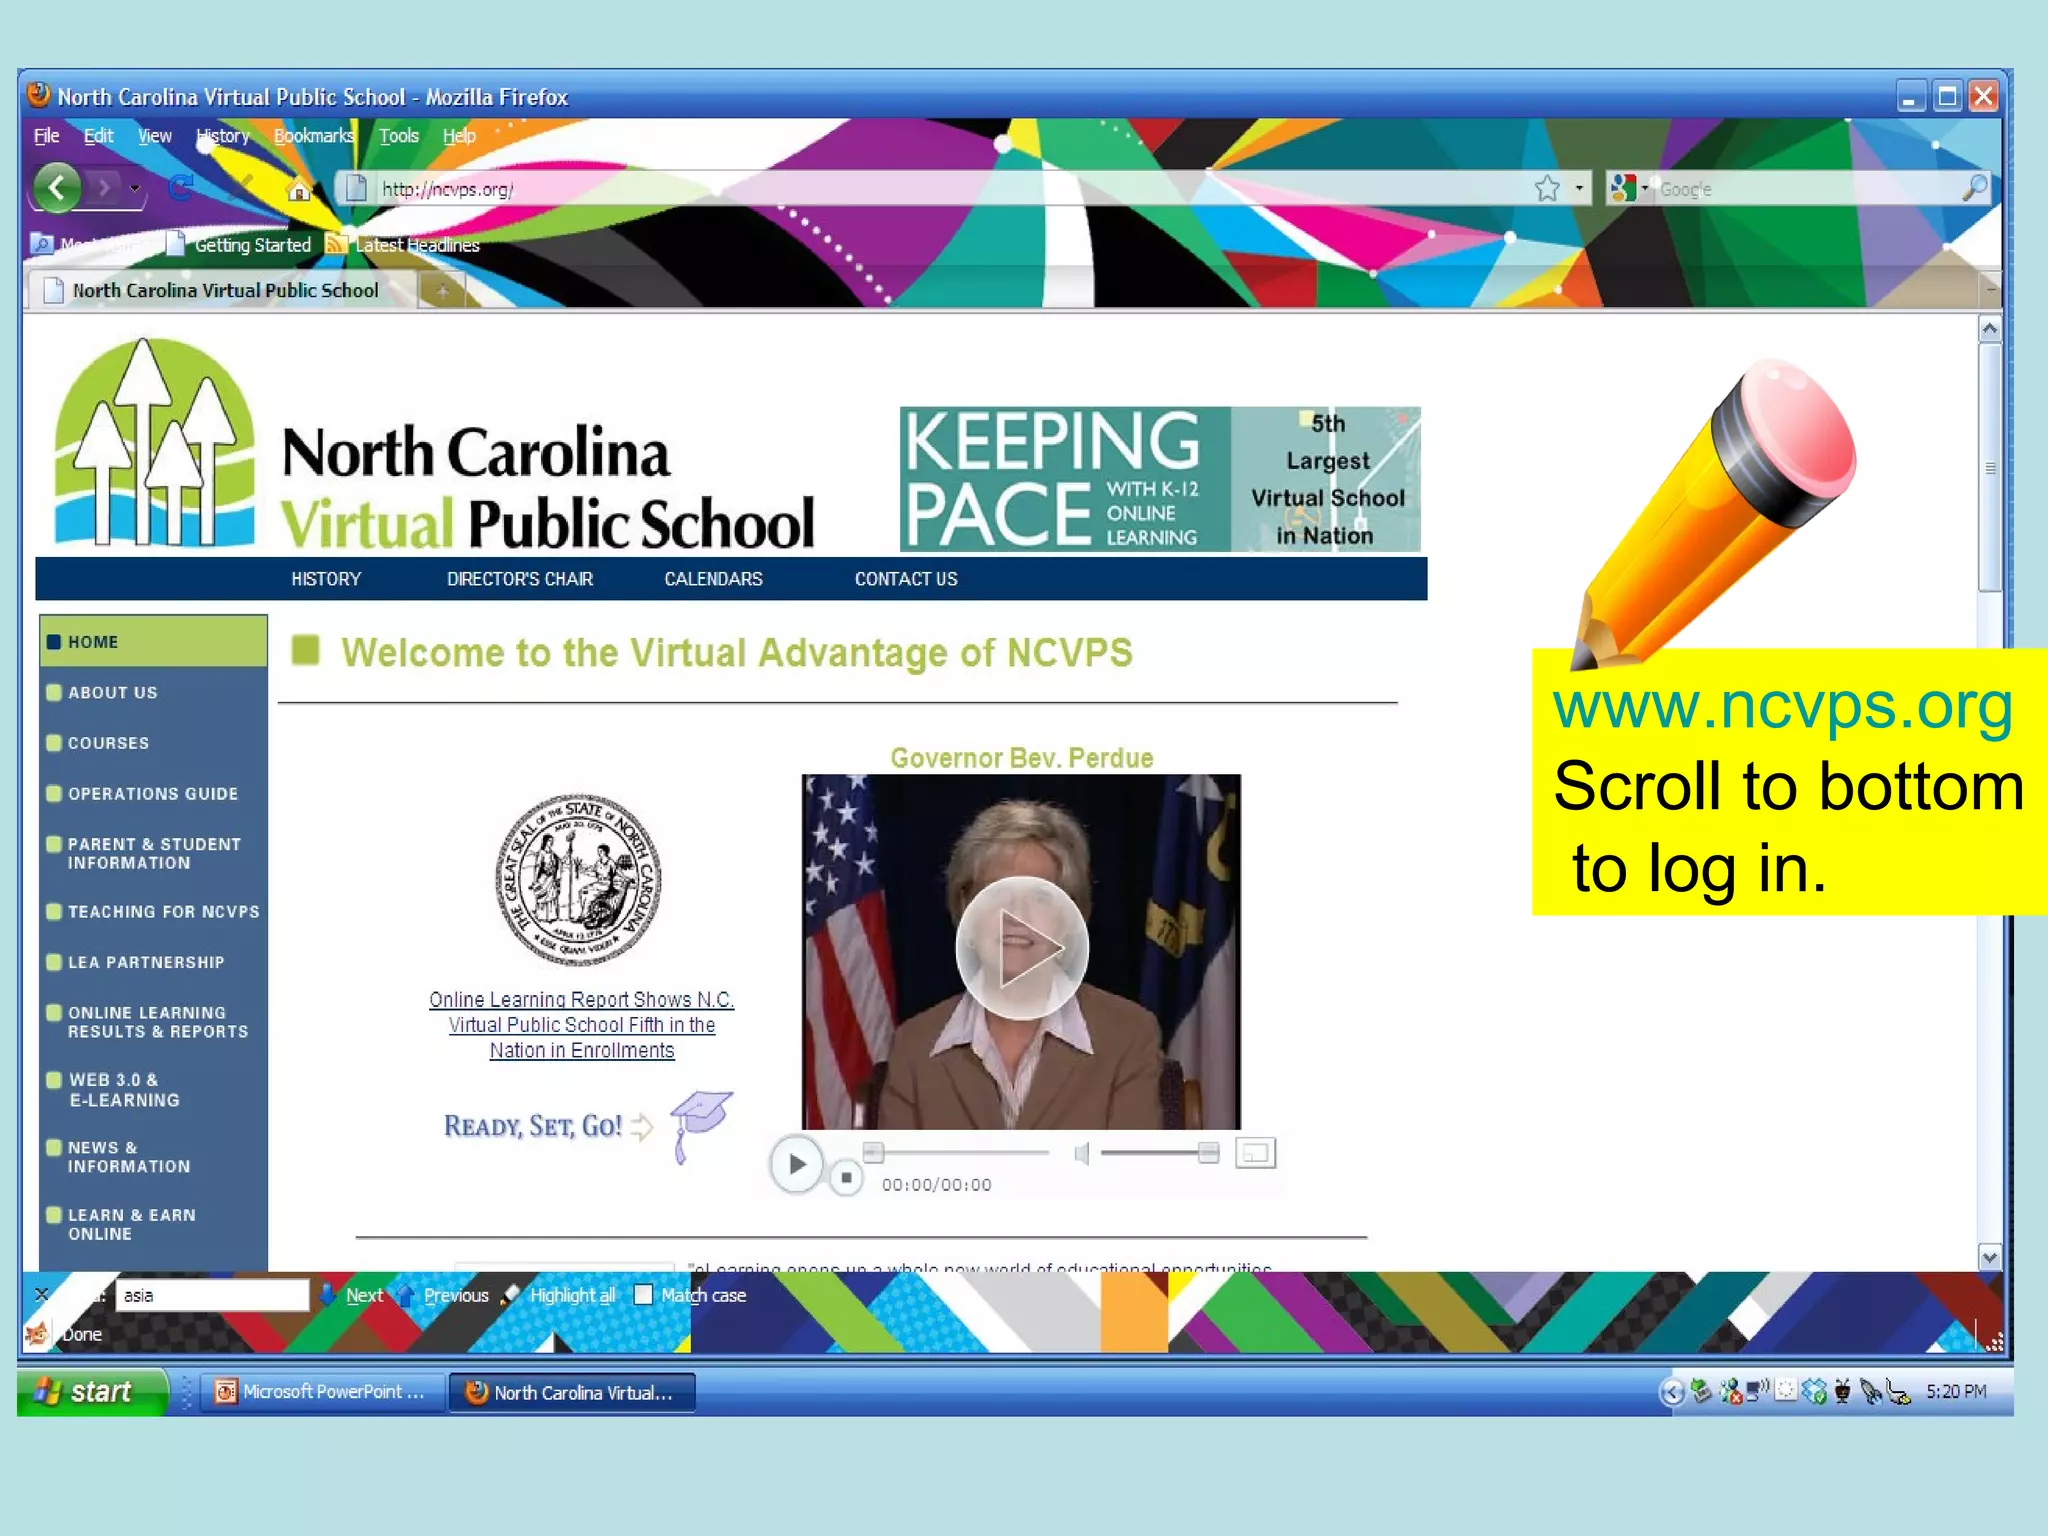The image size is (2048, 1536).
Task: Click the ncvps.org address bar
Action: (940, 188)
